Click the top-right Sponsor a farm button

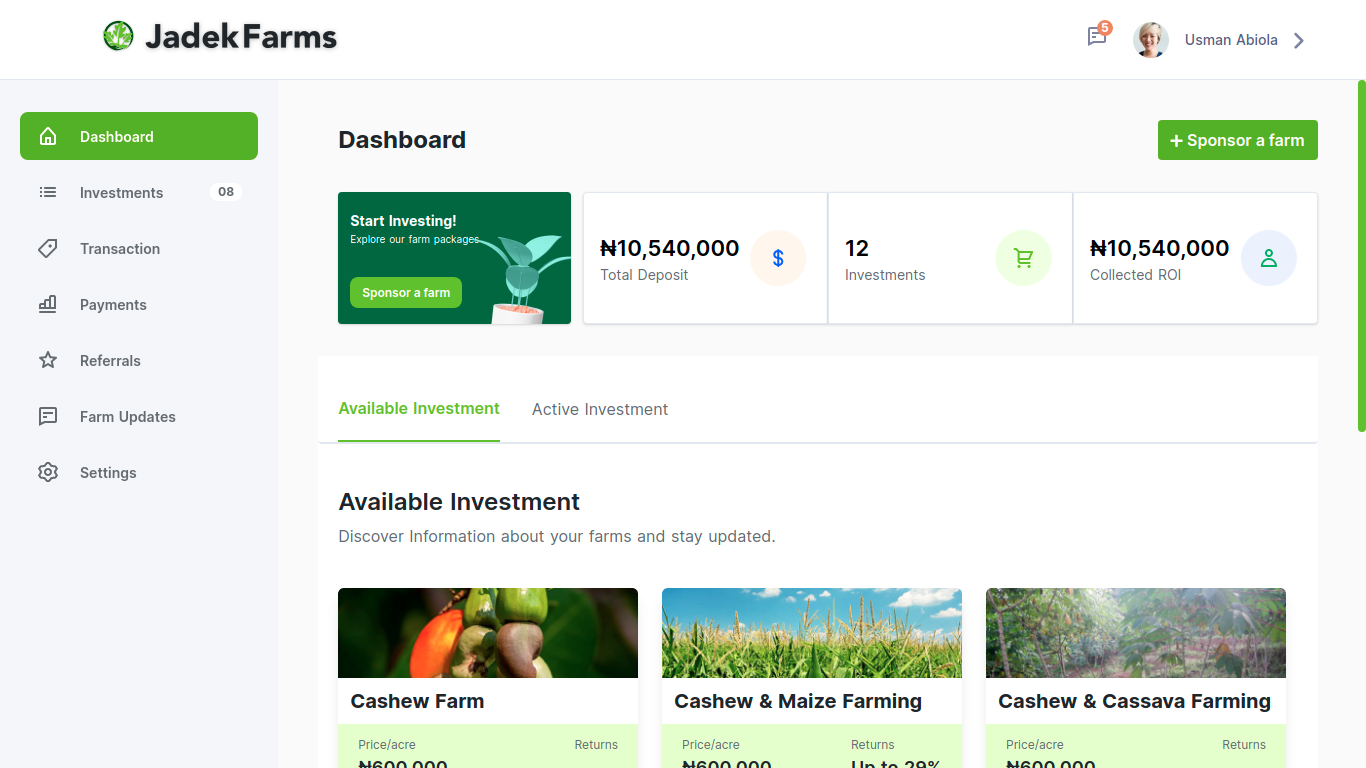click(x=1237, y=140)
